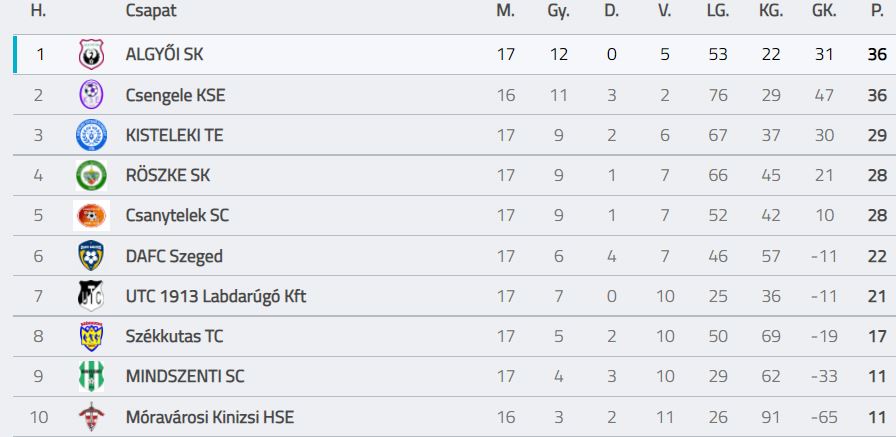
Task: Click the Székkutas TC crest
Action: click(91, 336)
